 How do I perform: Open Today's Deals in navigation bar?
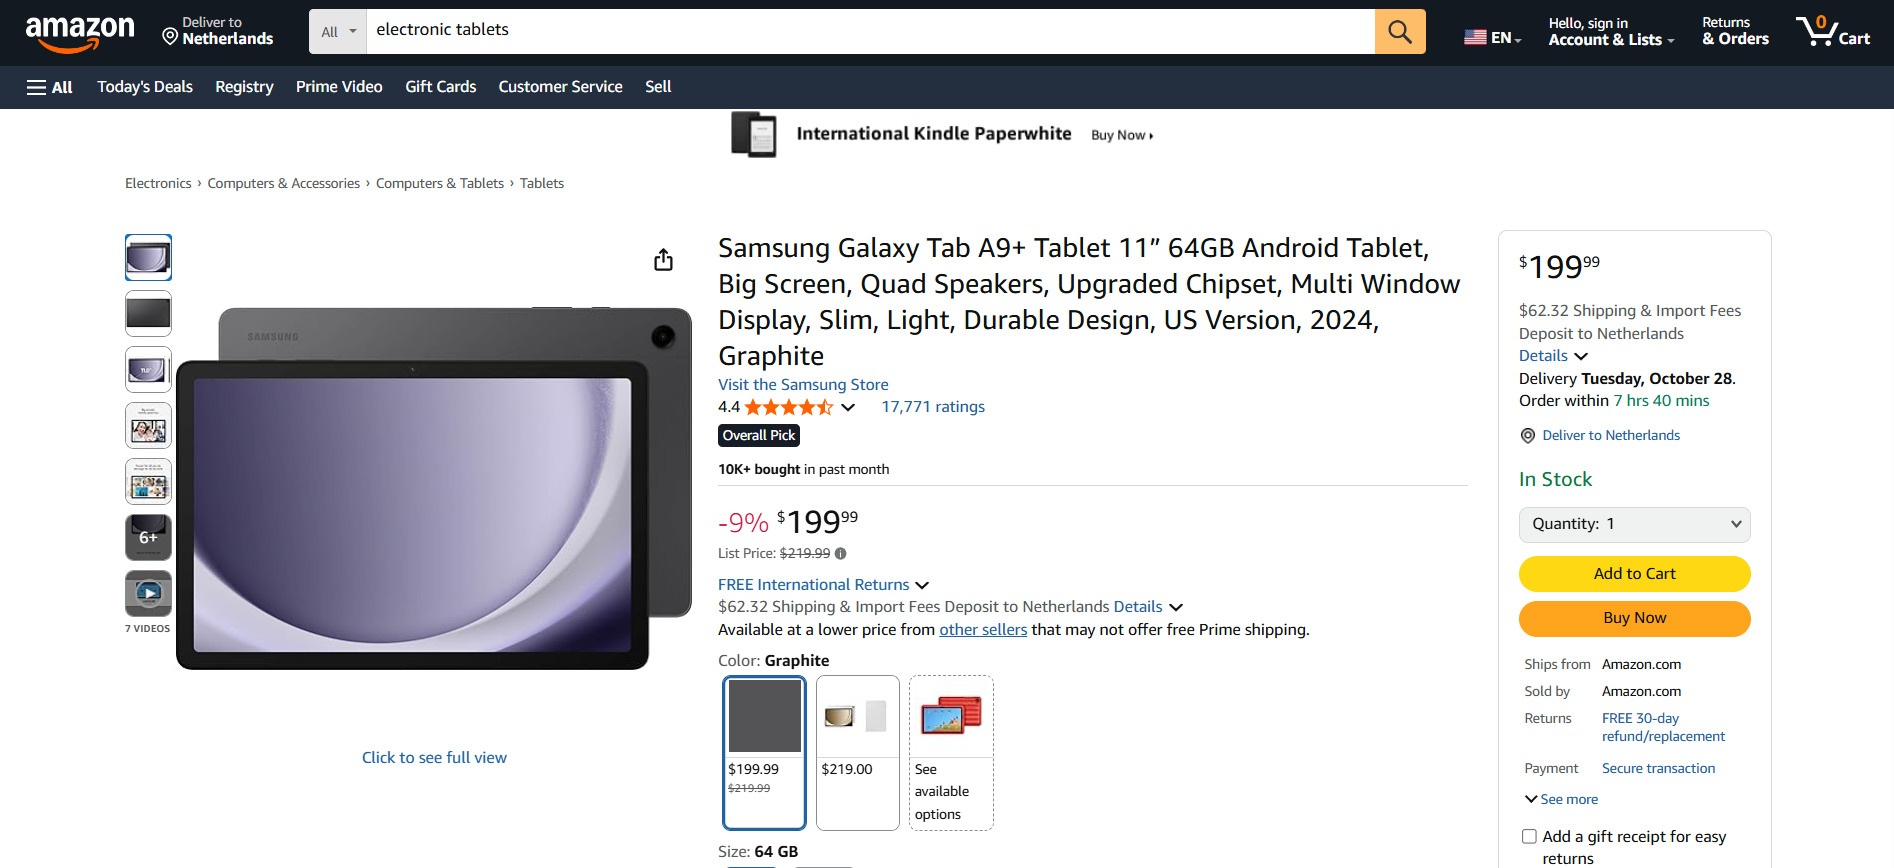coord(145,87)
